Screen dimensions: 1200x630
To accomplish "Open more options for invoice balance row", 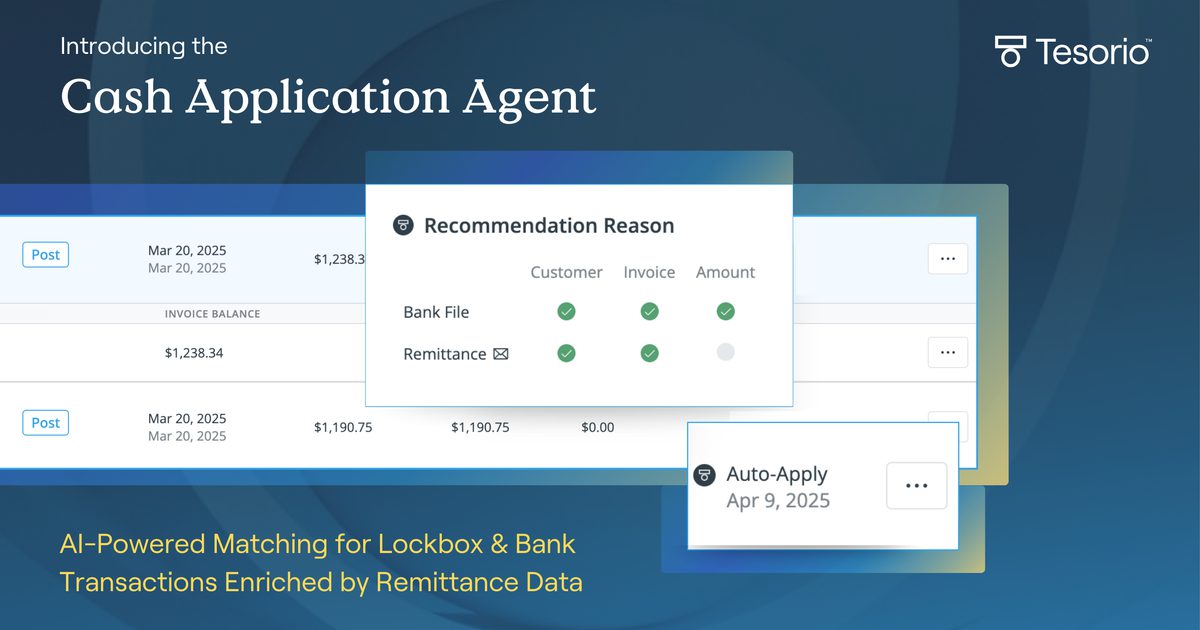I will (x=948, y=352).
